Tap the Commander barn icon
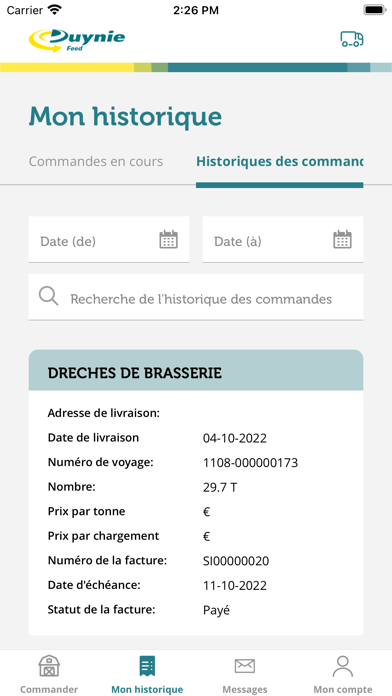The image size is (392, 696). click(49, 667)
